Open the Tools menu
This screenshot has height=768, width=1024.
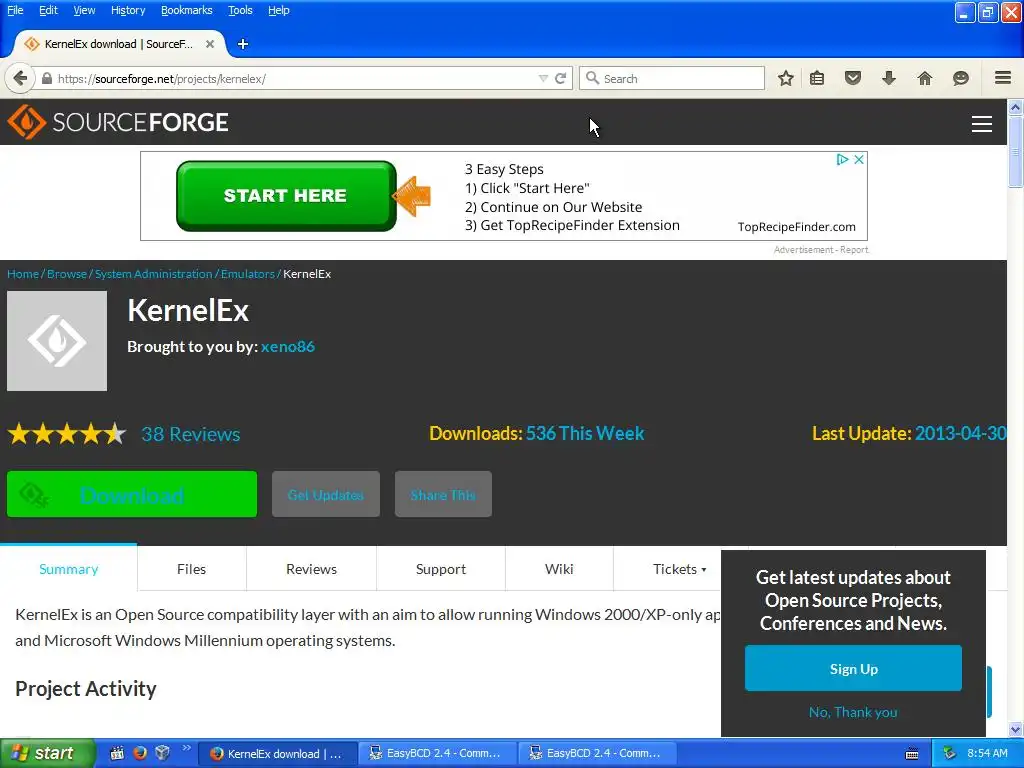coord(240,10)
